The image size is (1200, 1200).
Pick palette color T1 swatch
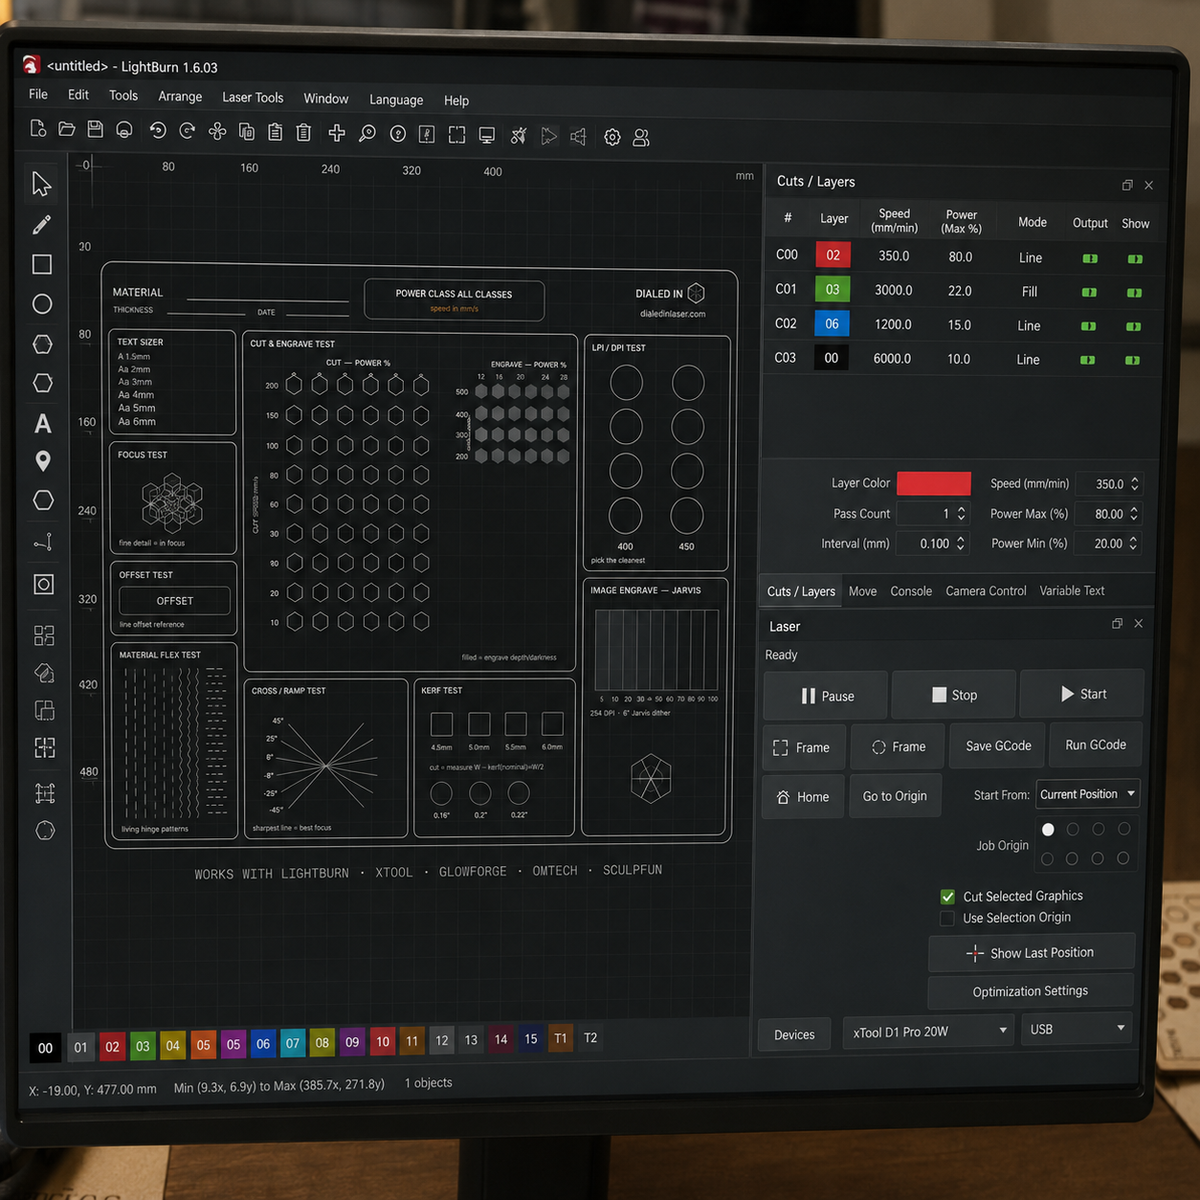[x=560, y=1039]
